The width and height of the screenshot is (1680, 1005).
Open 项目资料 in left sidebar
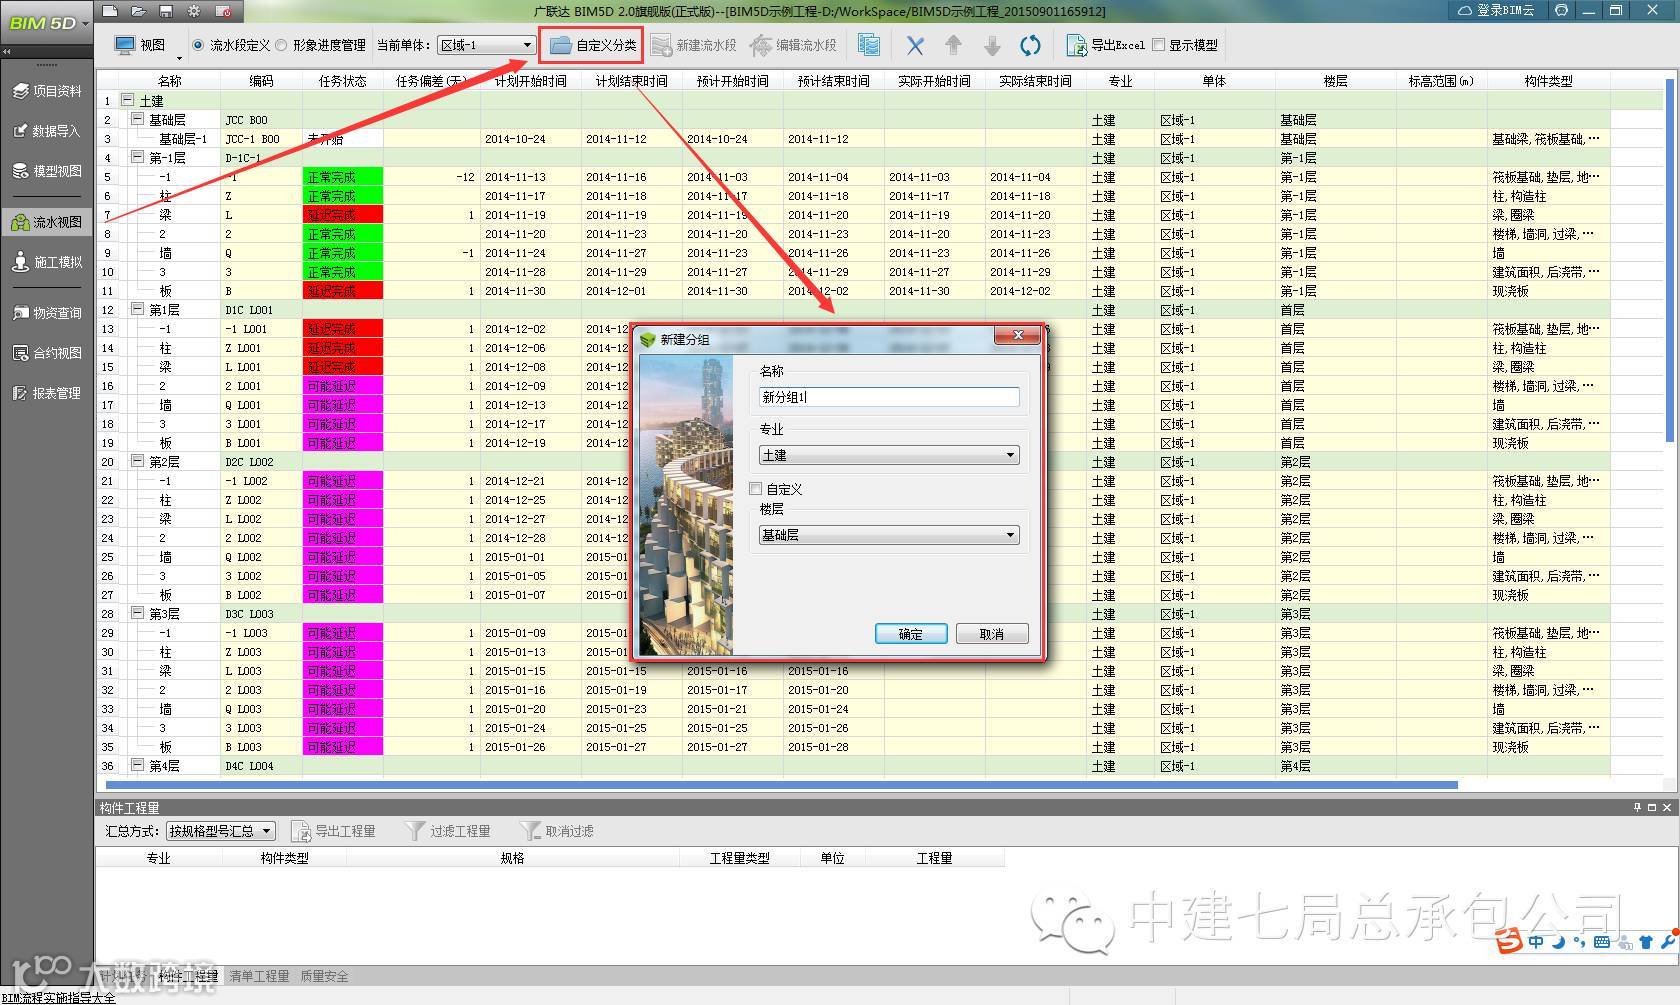tap(47, 91)
